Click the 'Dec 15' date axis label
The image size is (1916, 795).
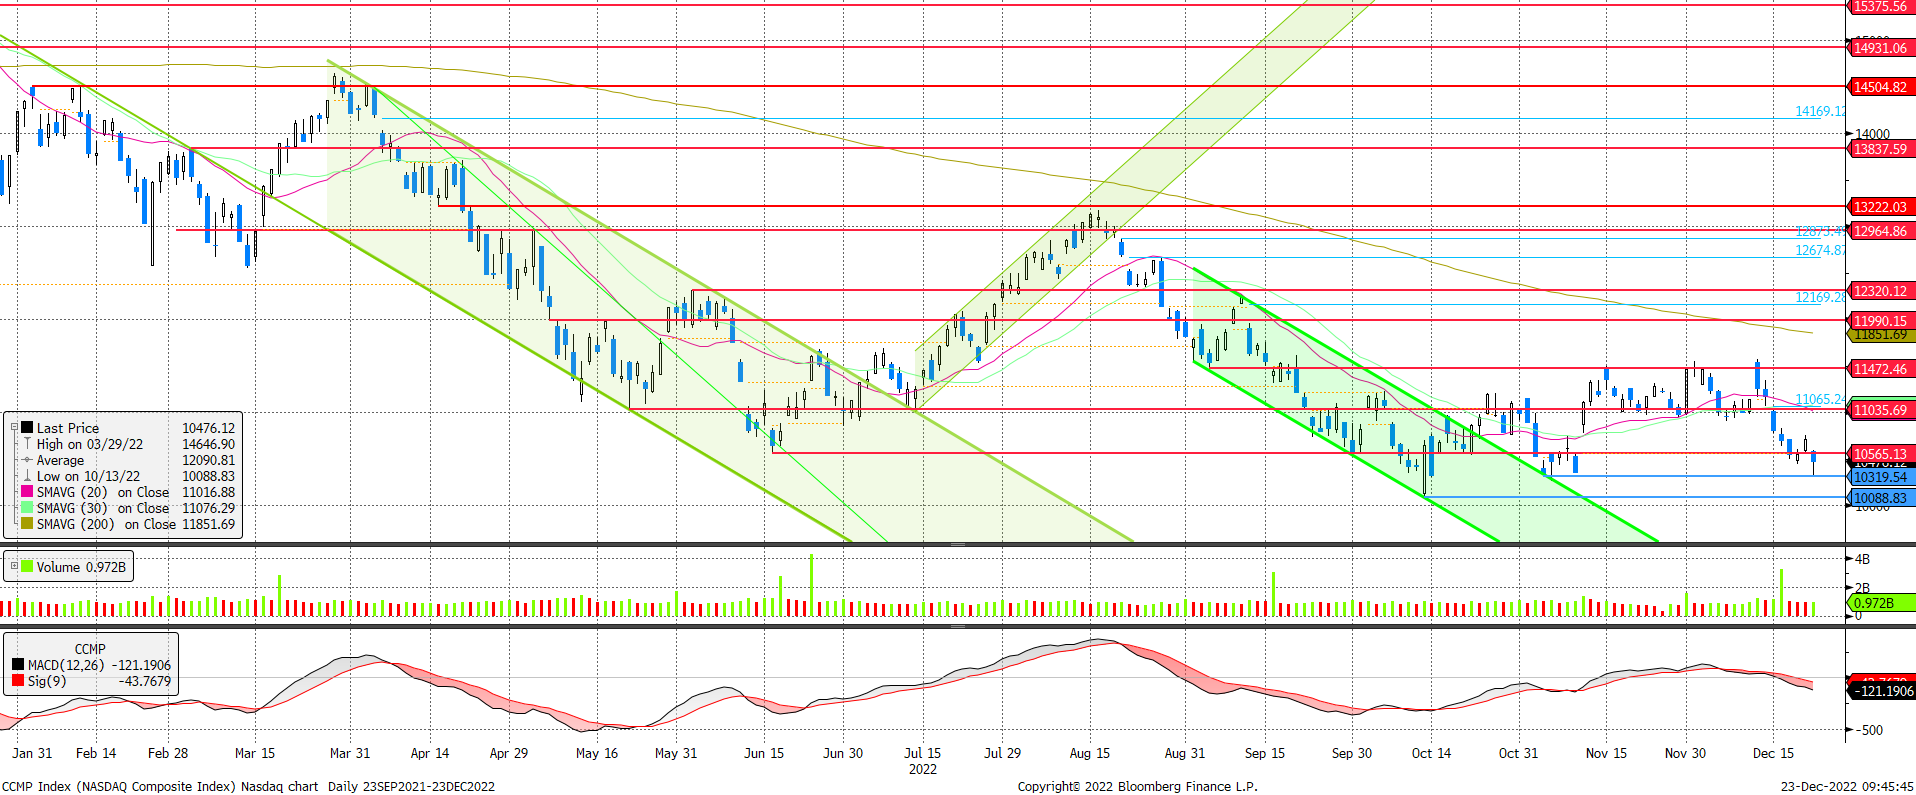[1774, 753]
